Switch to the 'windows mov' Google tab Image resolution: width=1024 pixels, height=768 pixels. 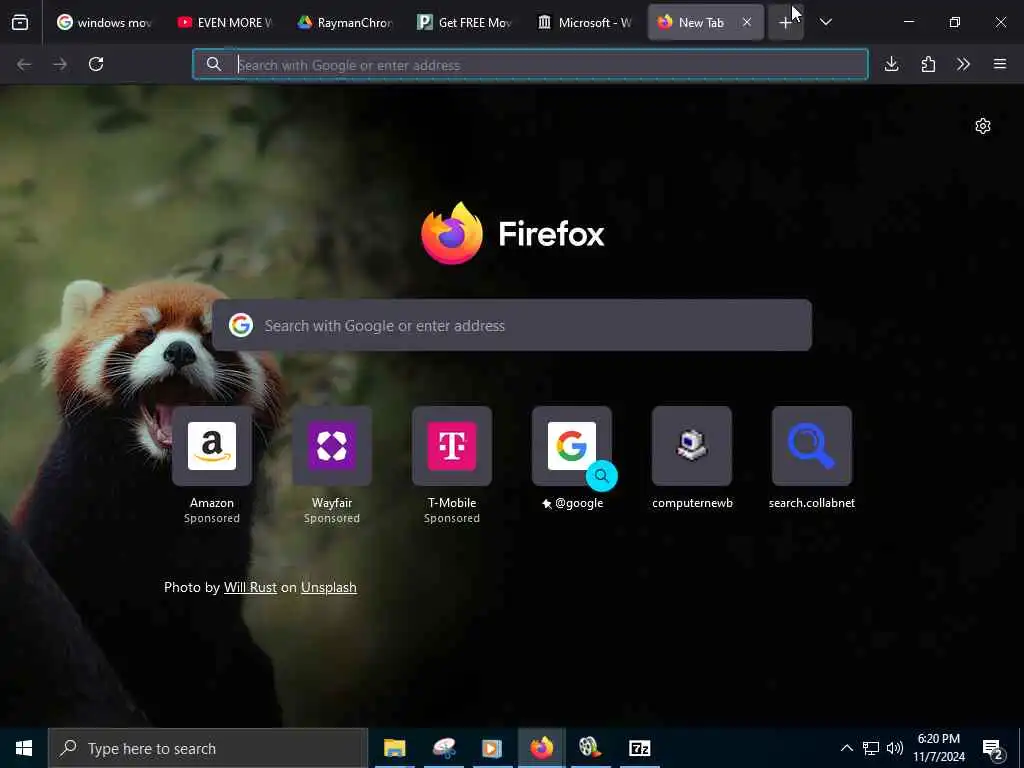(x=104, y=22)
